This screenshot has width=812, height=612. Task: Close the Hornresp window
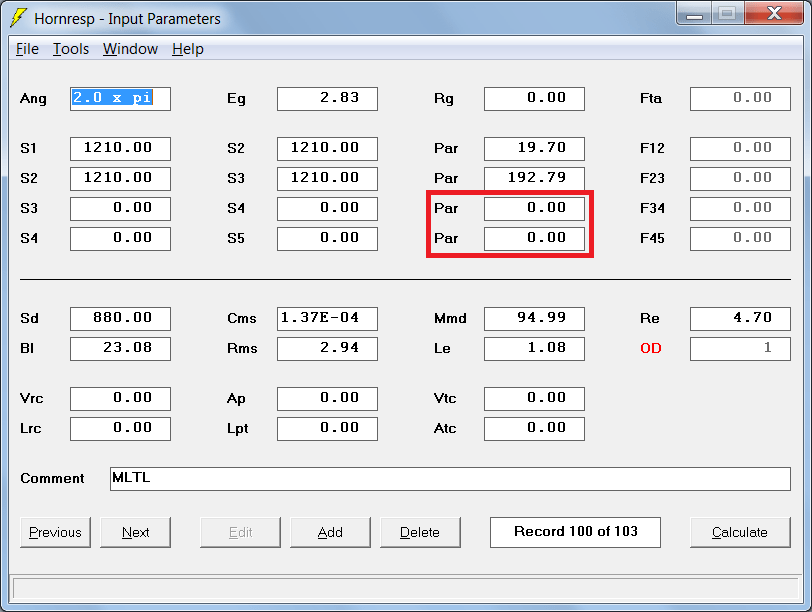(x=774, y=14)
